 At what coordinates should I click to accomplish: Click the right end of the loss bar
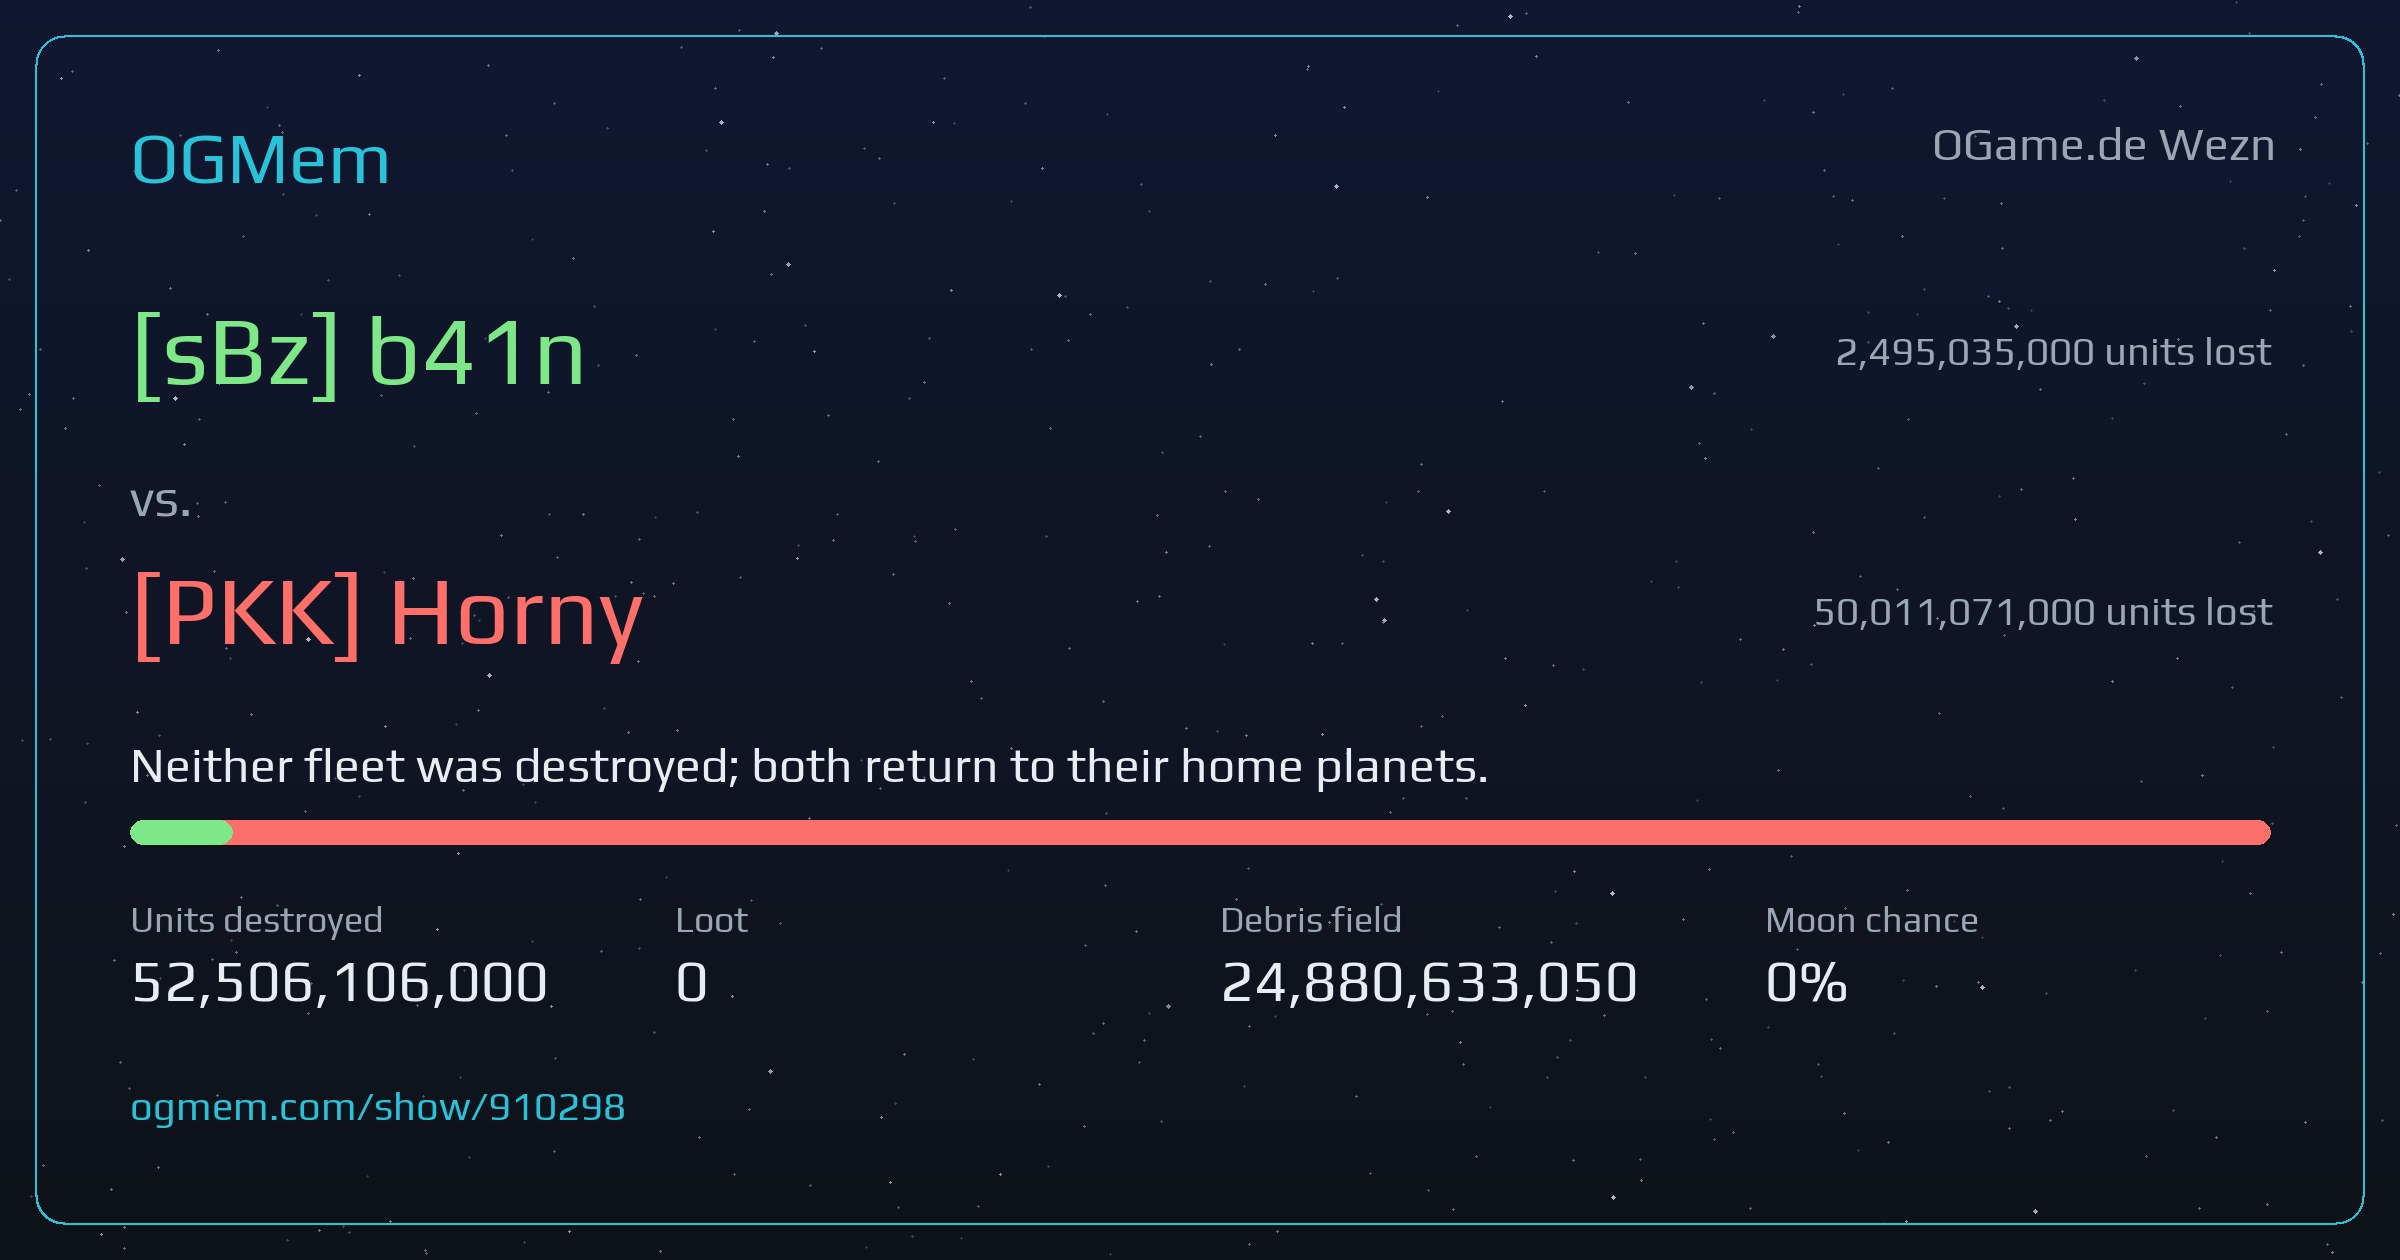click(2262, 832)
